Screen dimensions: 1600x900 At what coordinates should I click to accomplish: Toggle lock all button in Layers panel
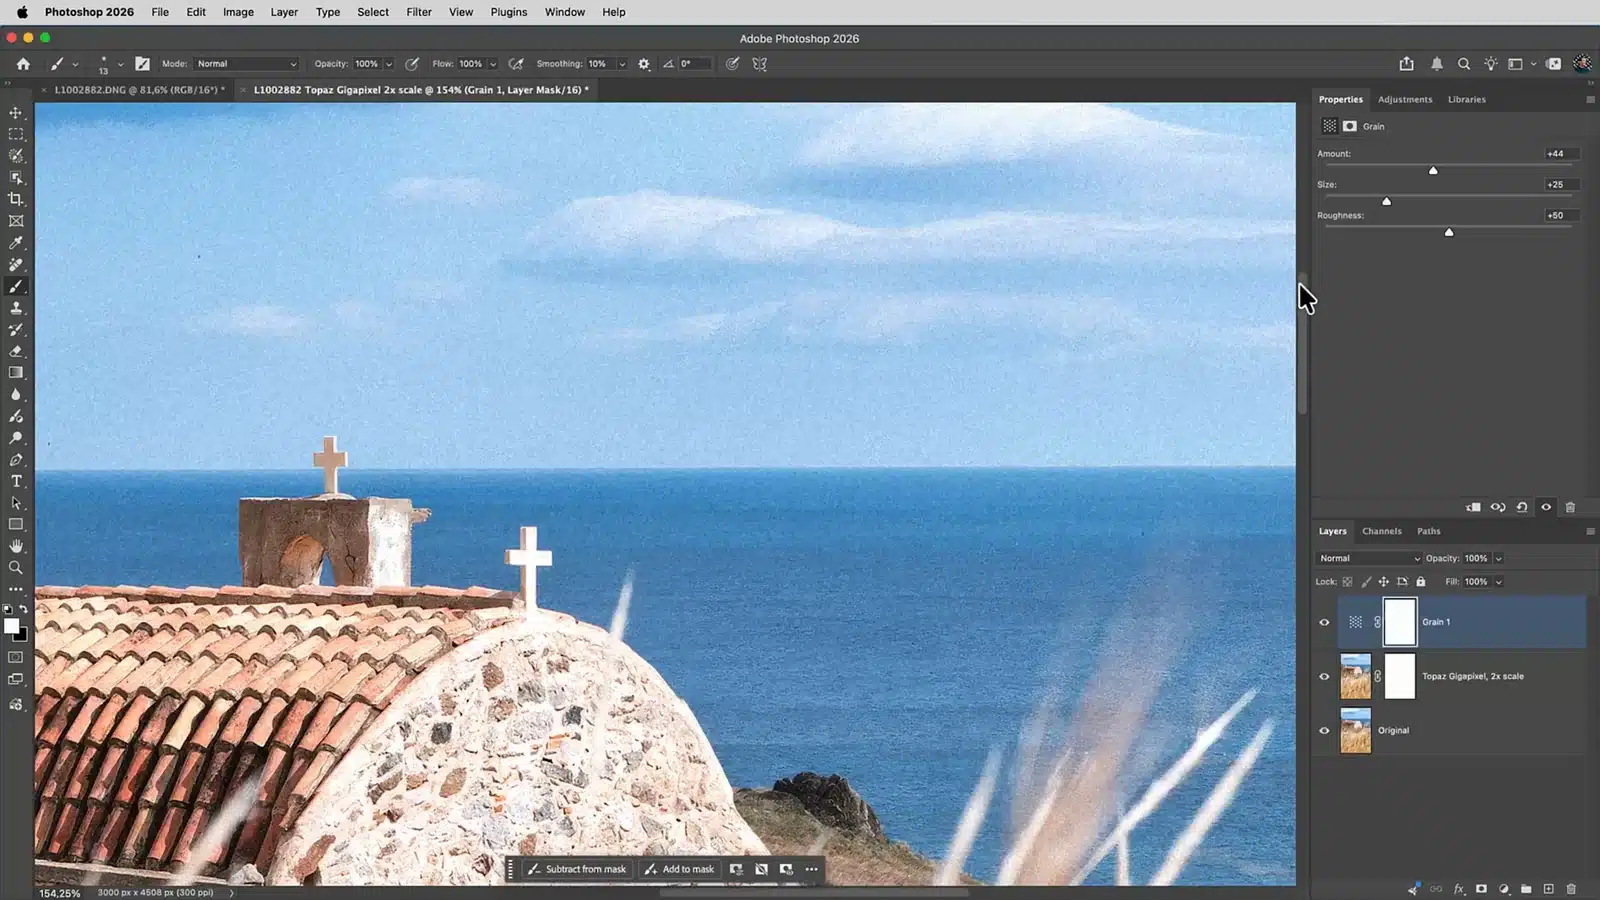pyautogui.click(x=1420, y=581)
